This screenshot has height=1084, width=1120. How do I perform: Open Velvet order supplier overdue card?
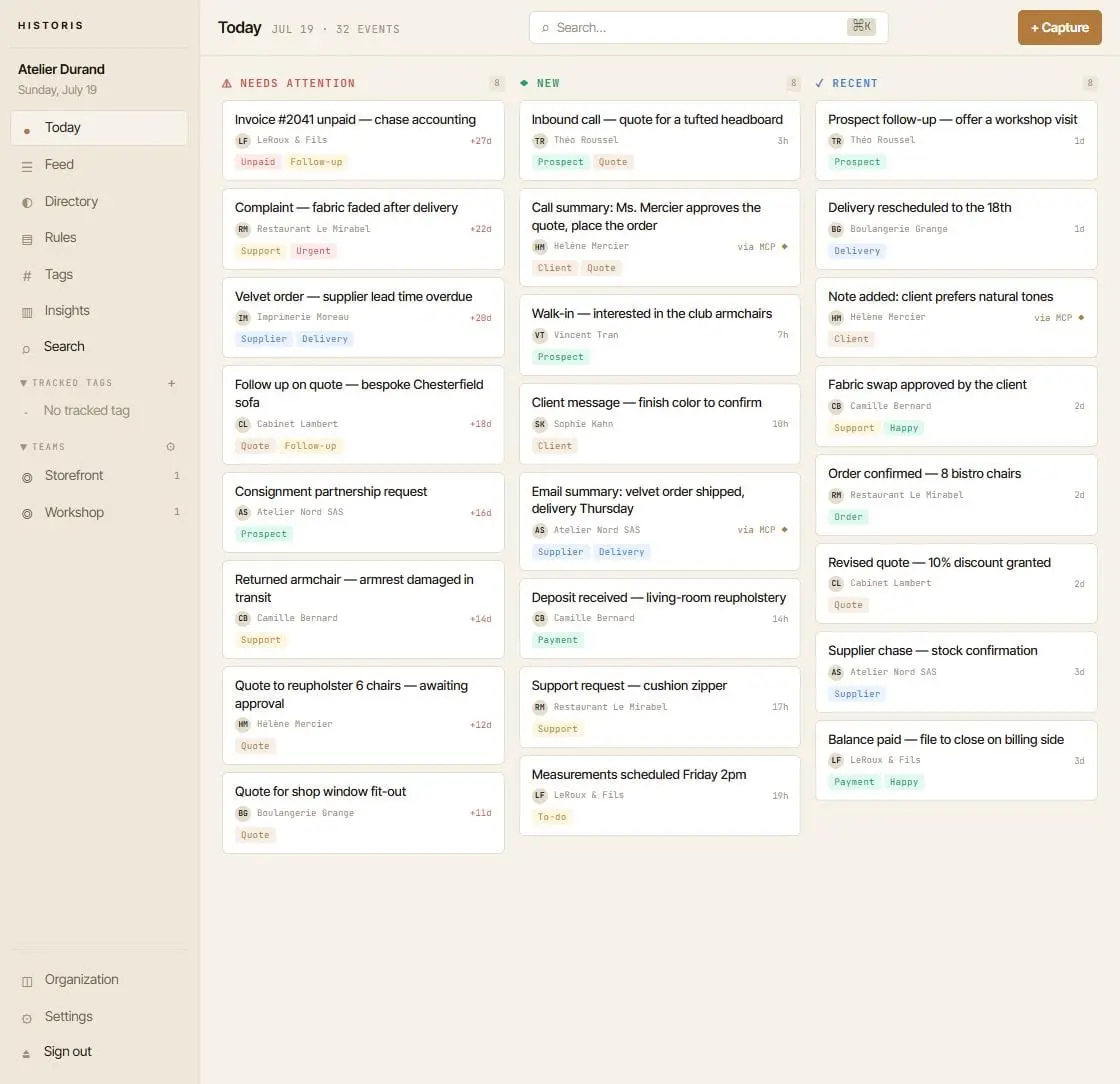(363, 318)
